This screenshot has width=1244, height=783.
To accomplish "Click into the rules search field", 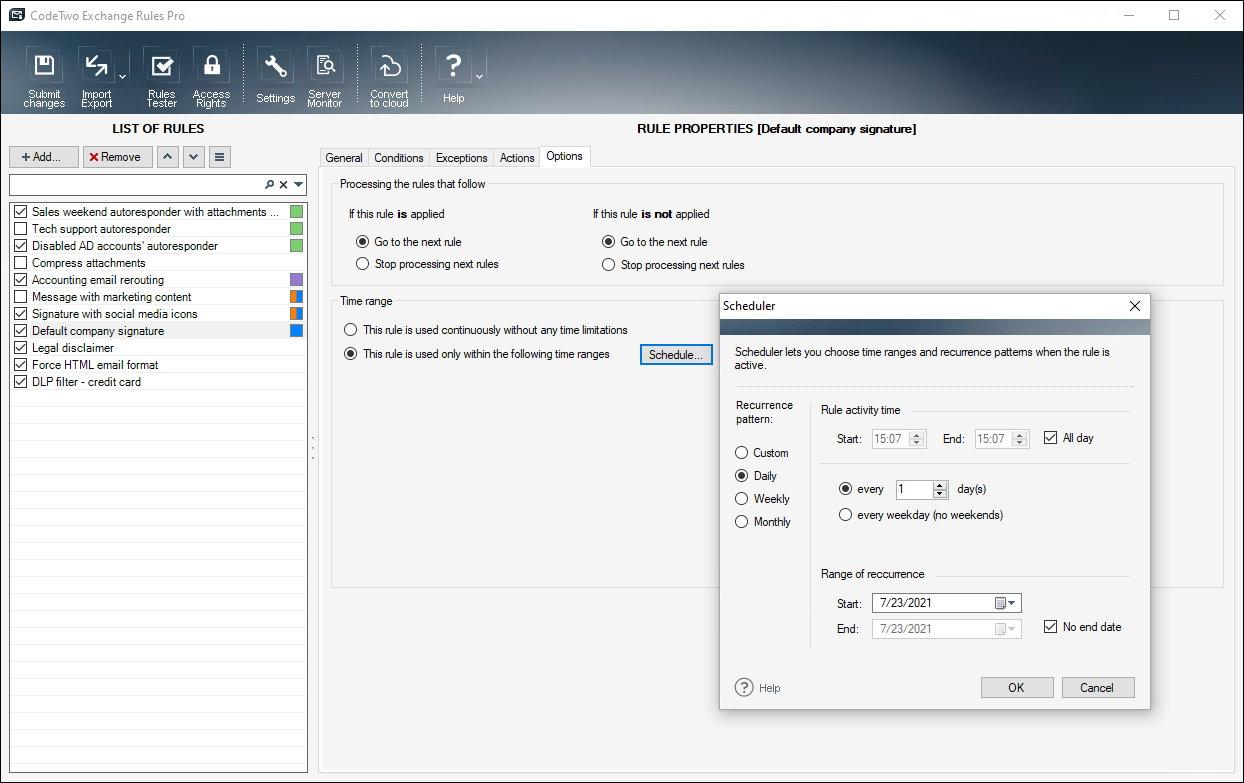I will (136, 185).
